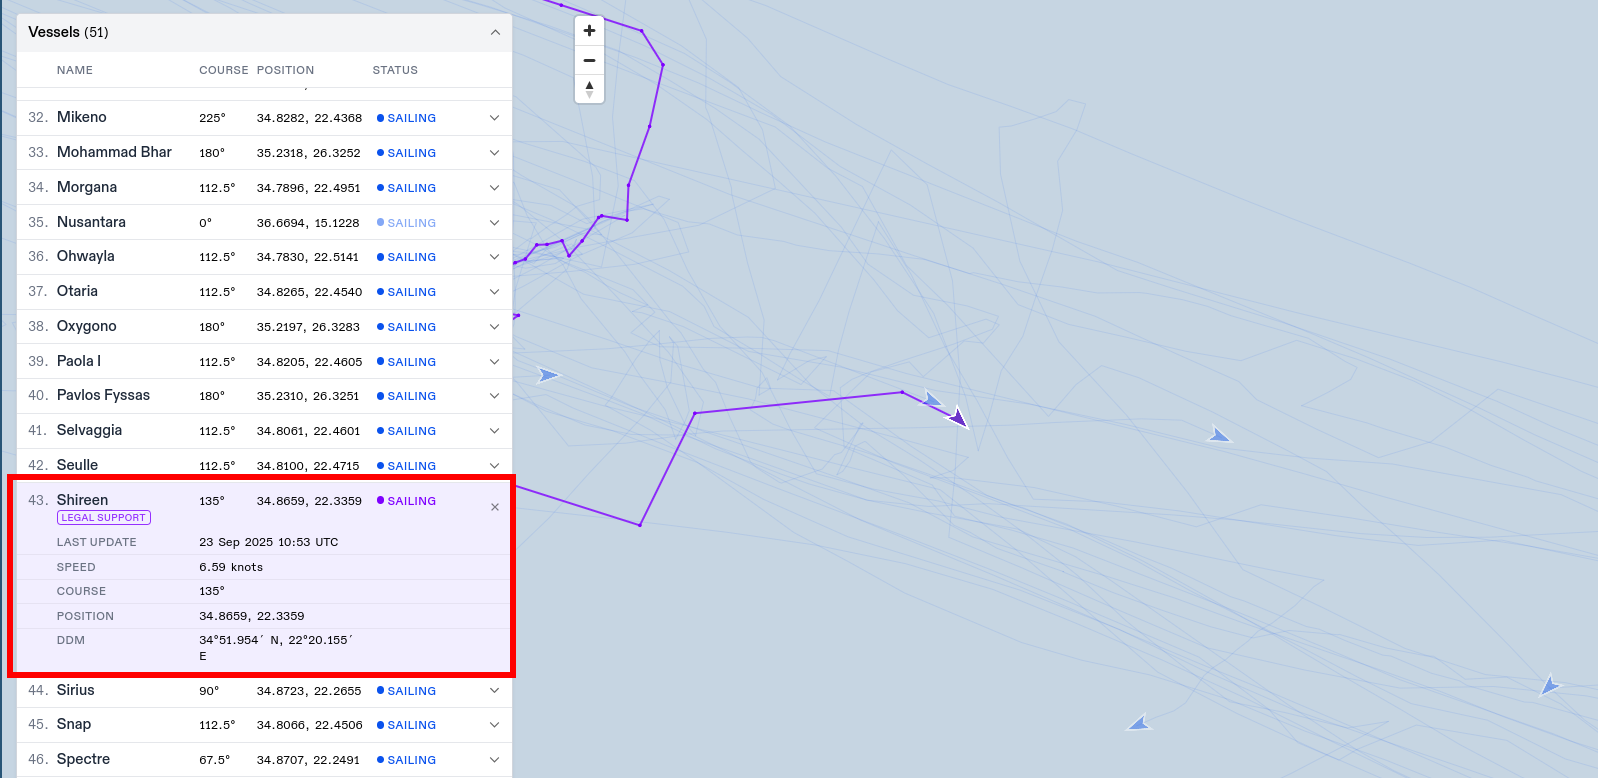Select the Pavlos Fyssas vessel entry
1598x778 pixels.
click(x=103, y=395)
